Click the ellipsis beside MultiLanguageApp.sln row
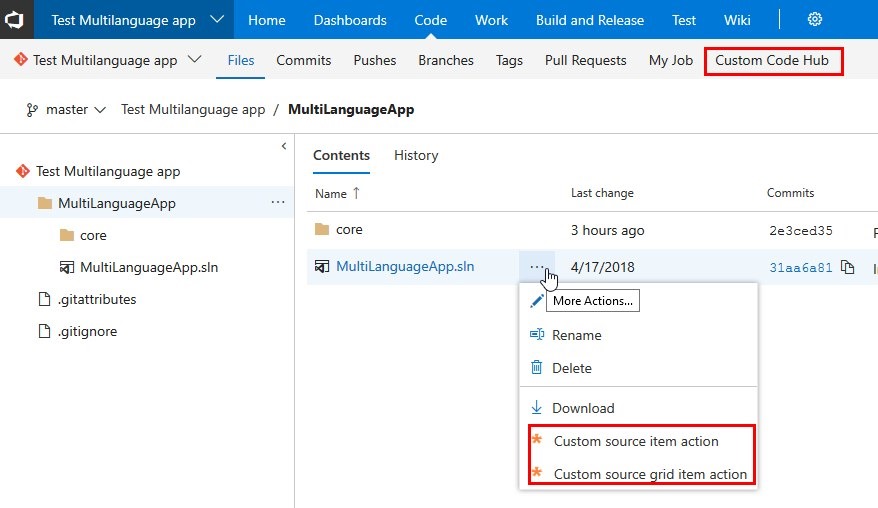Screen dimensions: 878x508 537,267
